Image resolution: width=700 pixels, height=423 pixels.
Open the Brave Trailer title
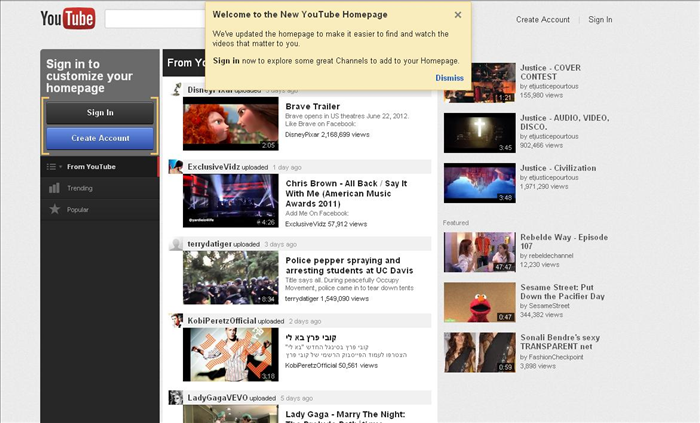pos(312,106)
